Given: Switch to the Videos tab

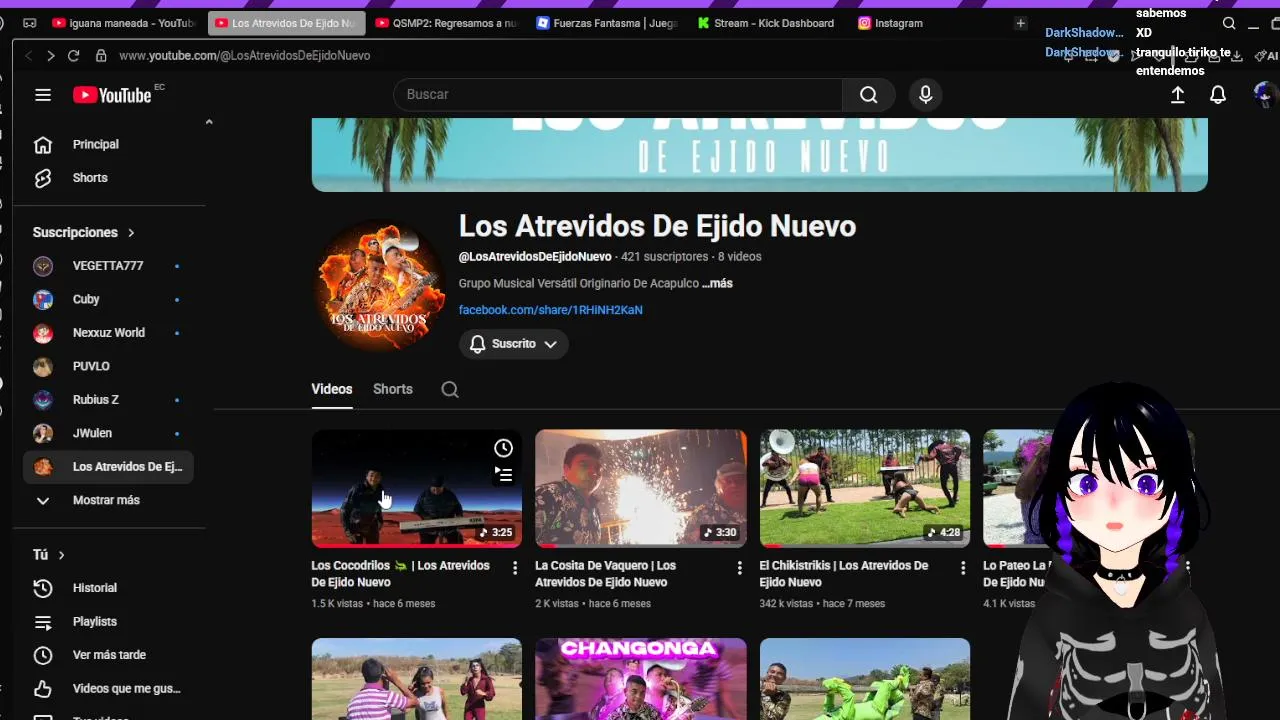Looking at the screenshot, I should tap(332, 389).
